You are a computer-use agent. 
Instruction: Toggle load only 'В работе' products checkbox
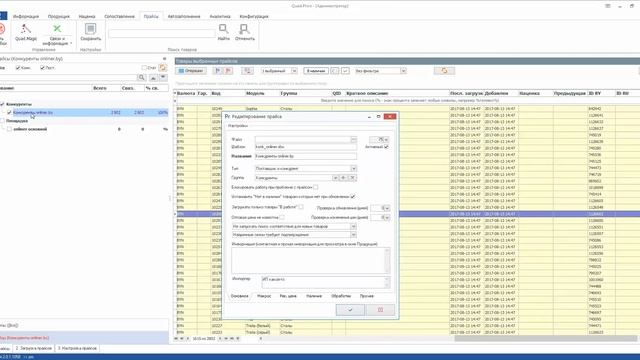point(301,207)
